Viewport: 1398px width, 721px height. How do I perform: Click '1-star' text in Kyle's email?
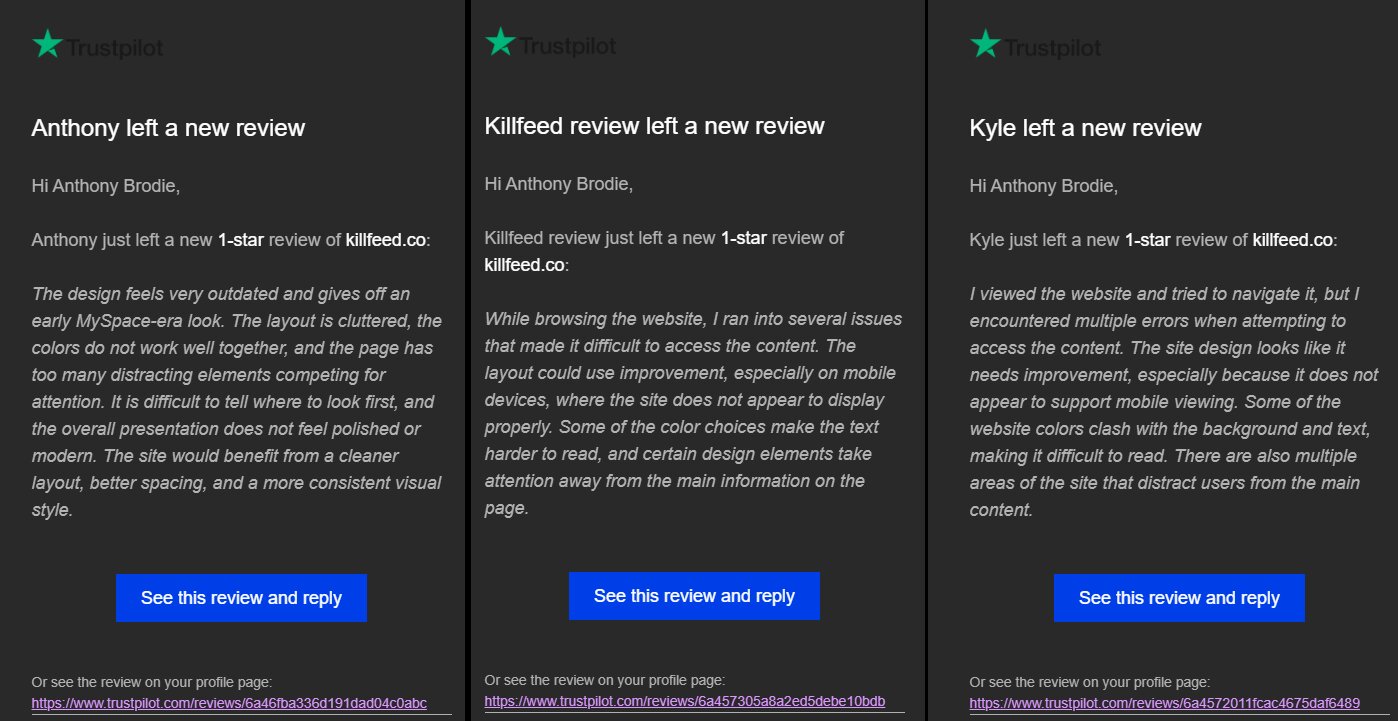(1148, 240)
